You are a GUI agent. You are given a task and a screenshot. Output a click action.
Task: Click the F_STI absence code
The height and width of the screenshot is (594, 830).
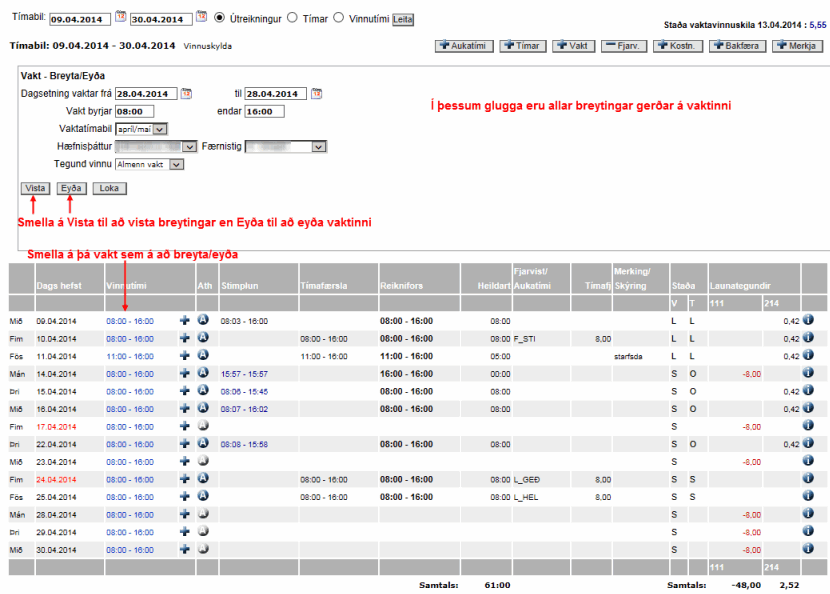[x=525, y=339]
